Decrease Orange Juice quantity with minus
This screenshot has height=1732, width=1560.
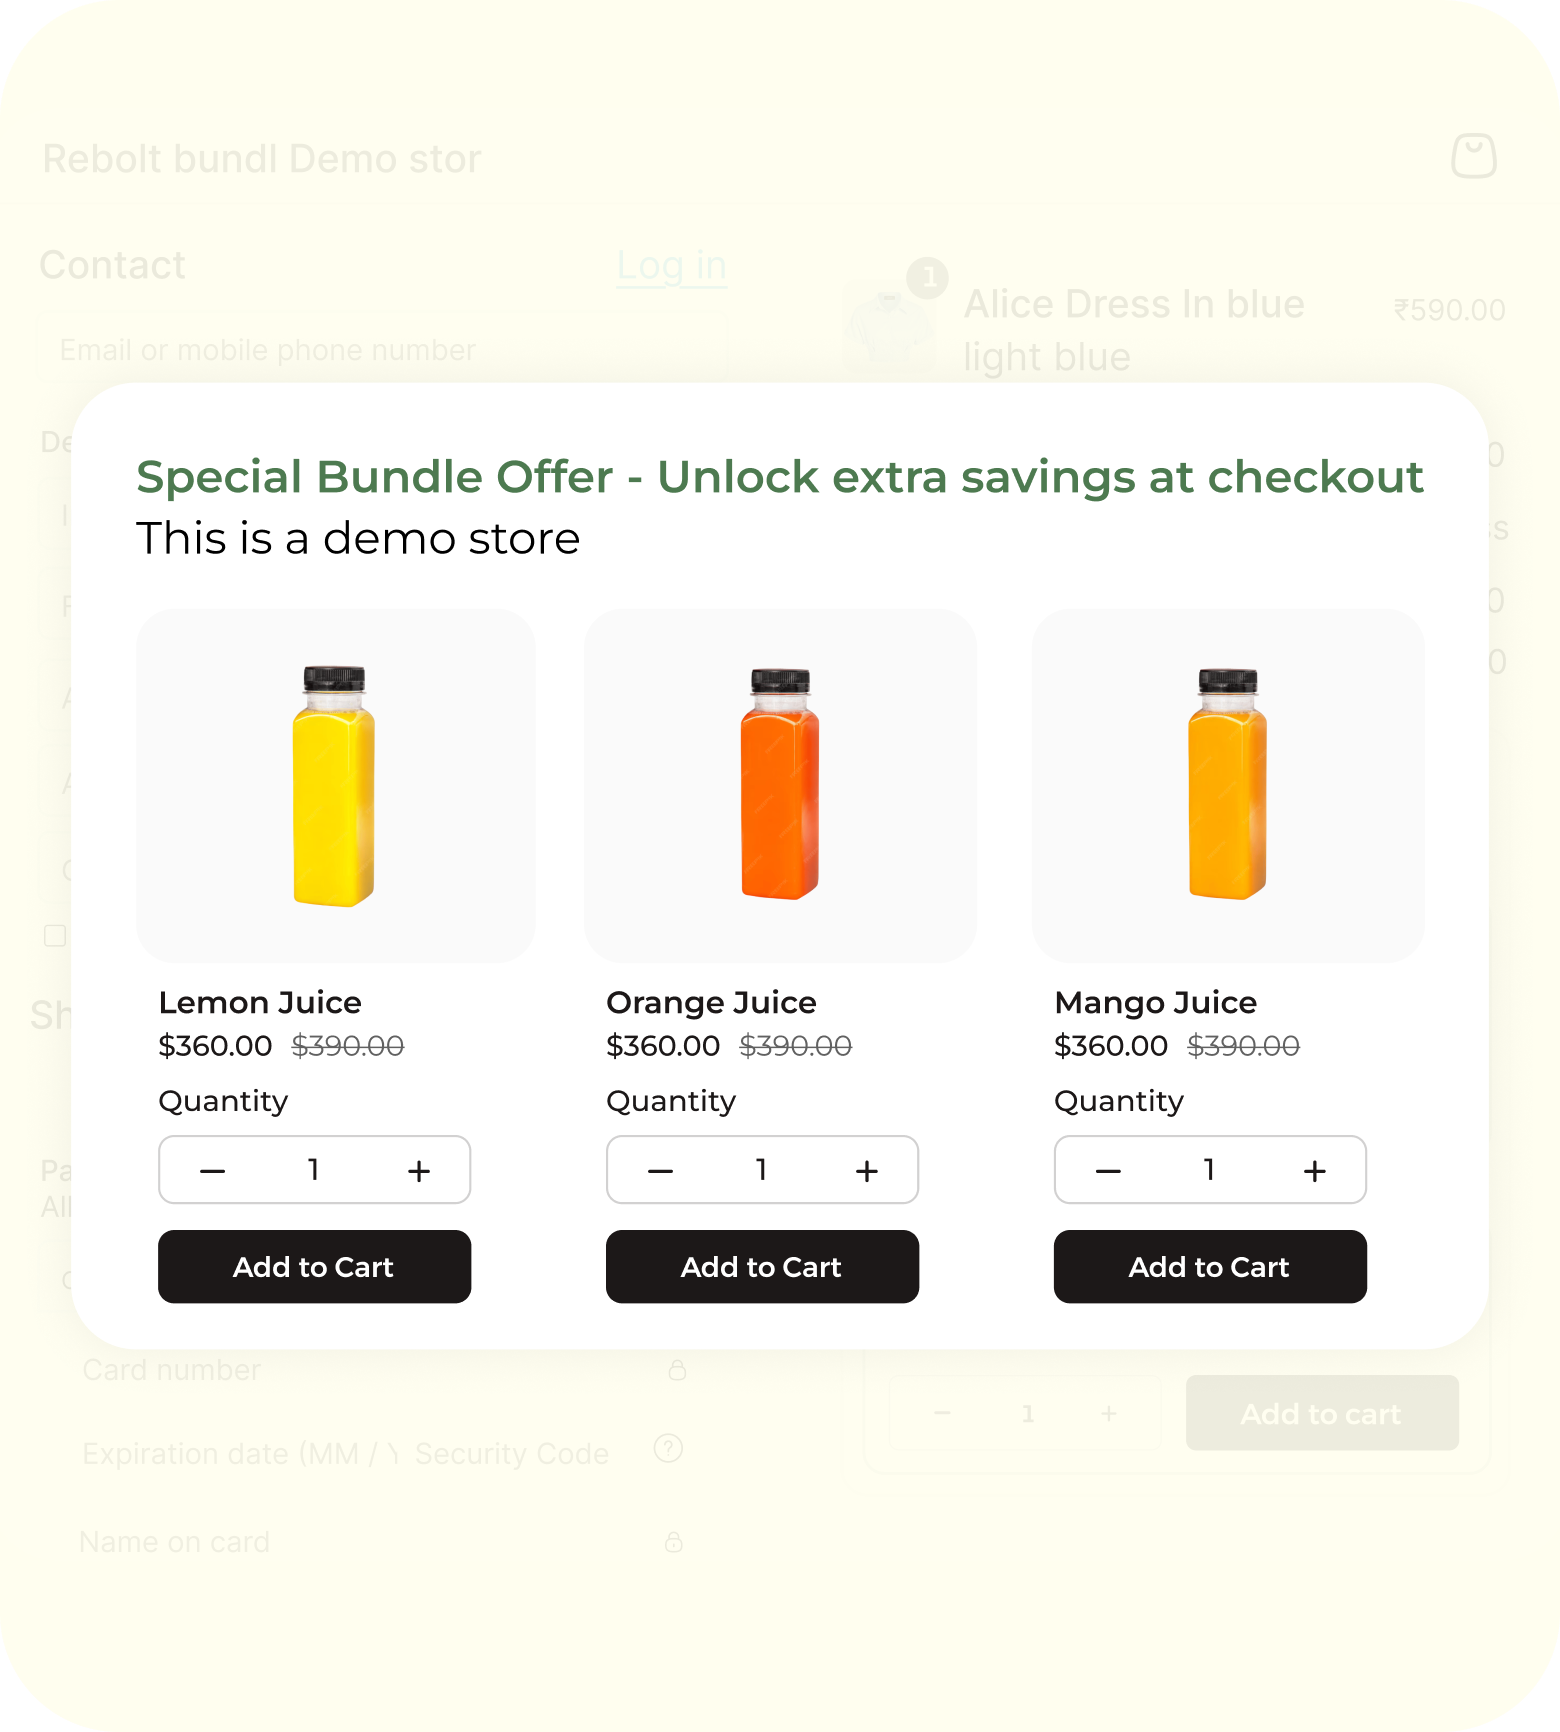(660, 1170)
